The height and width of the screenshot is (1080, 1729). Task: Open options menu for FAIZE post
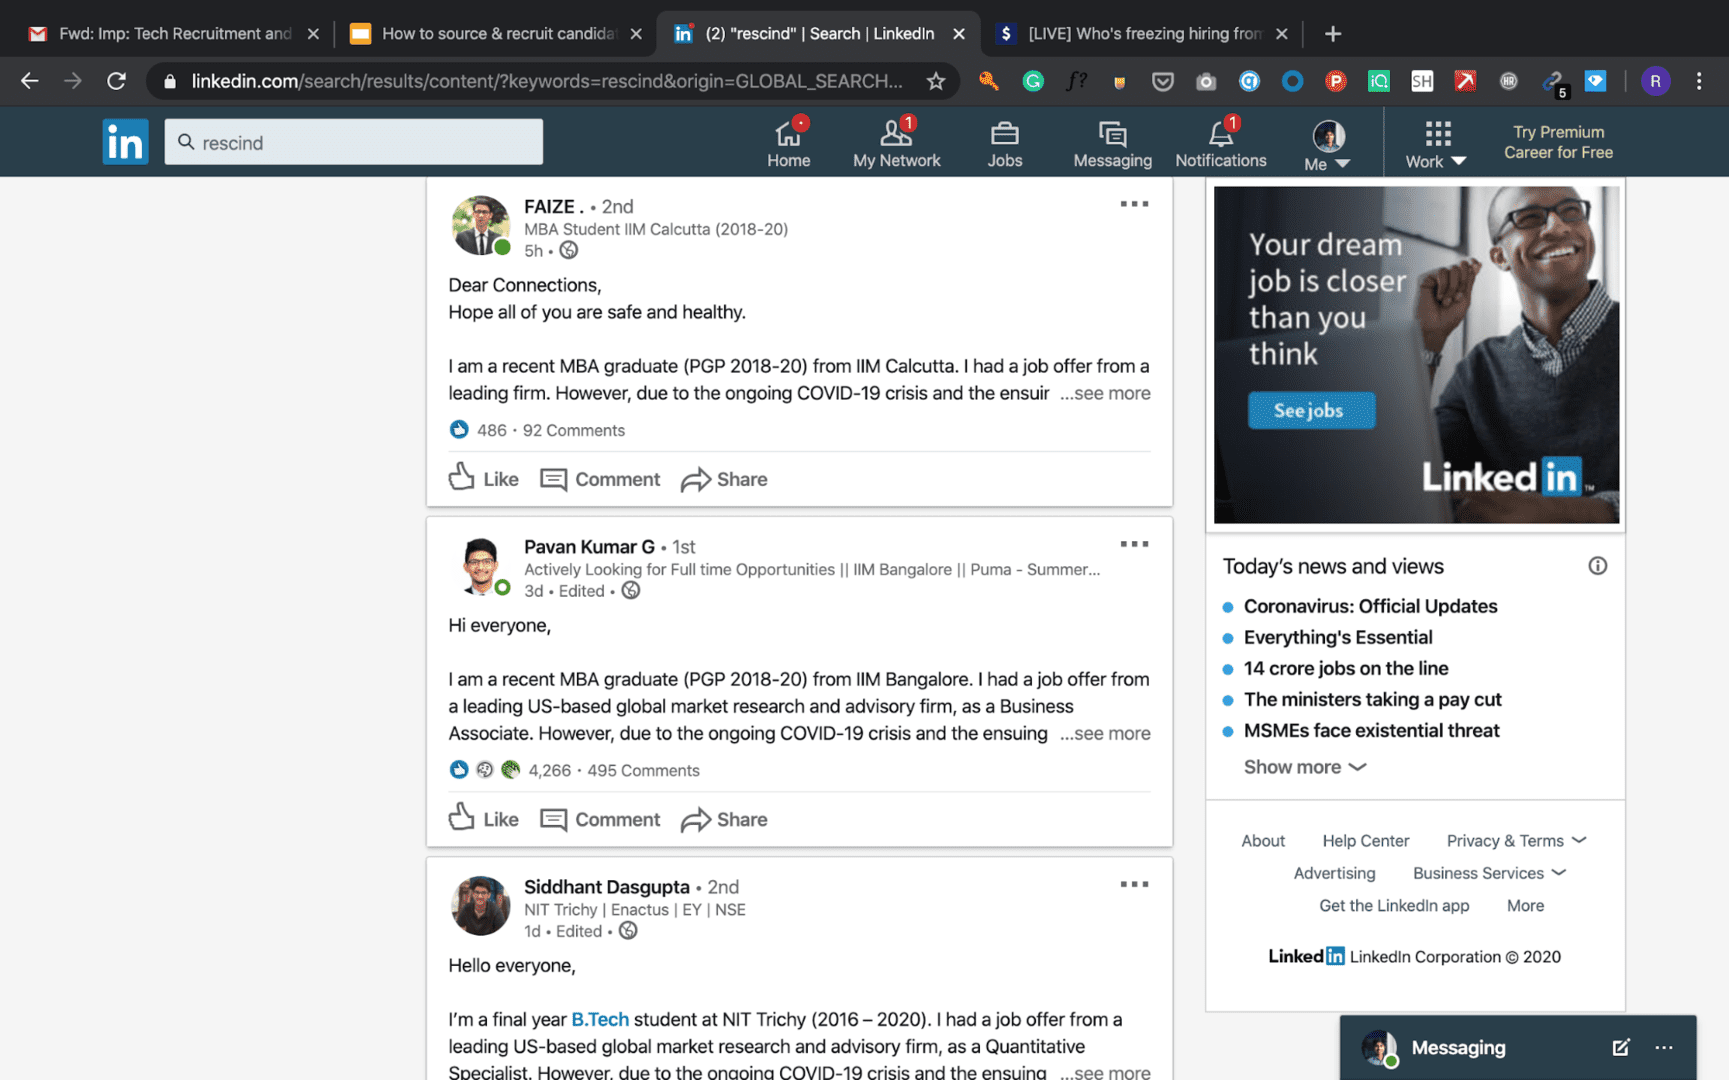point(1134,204)
